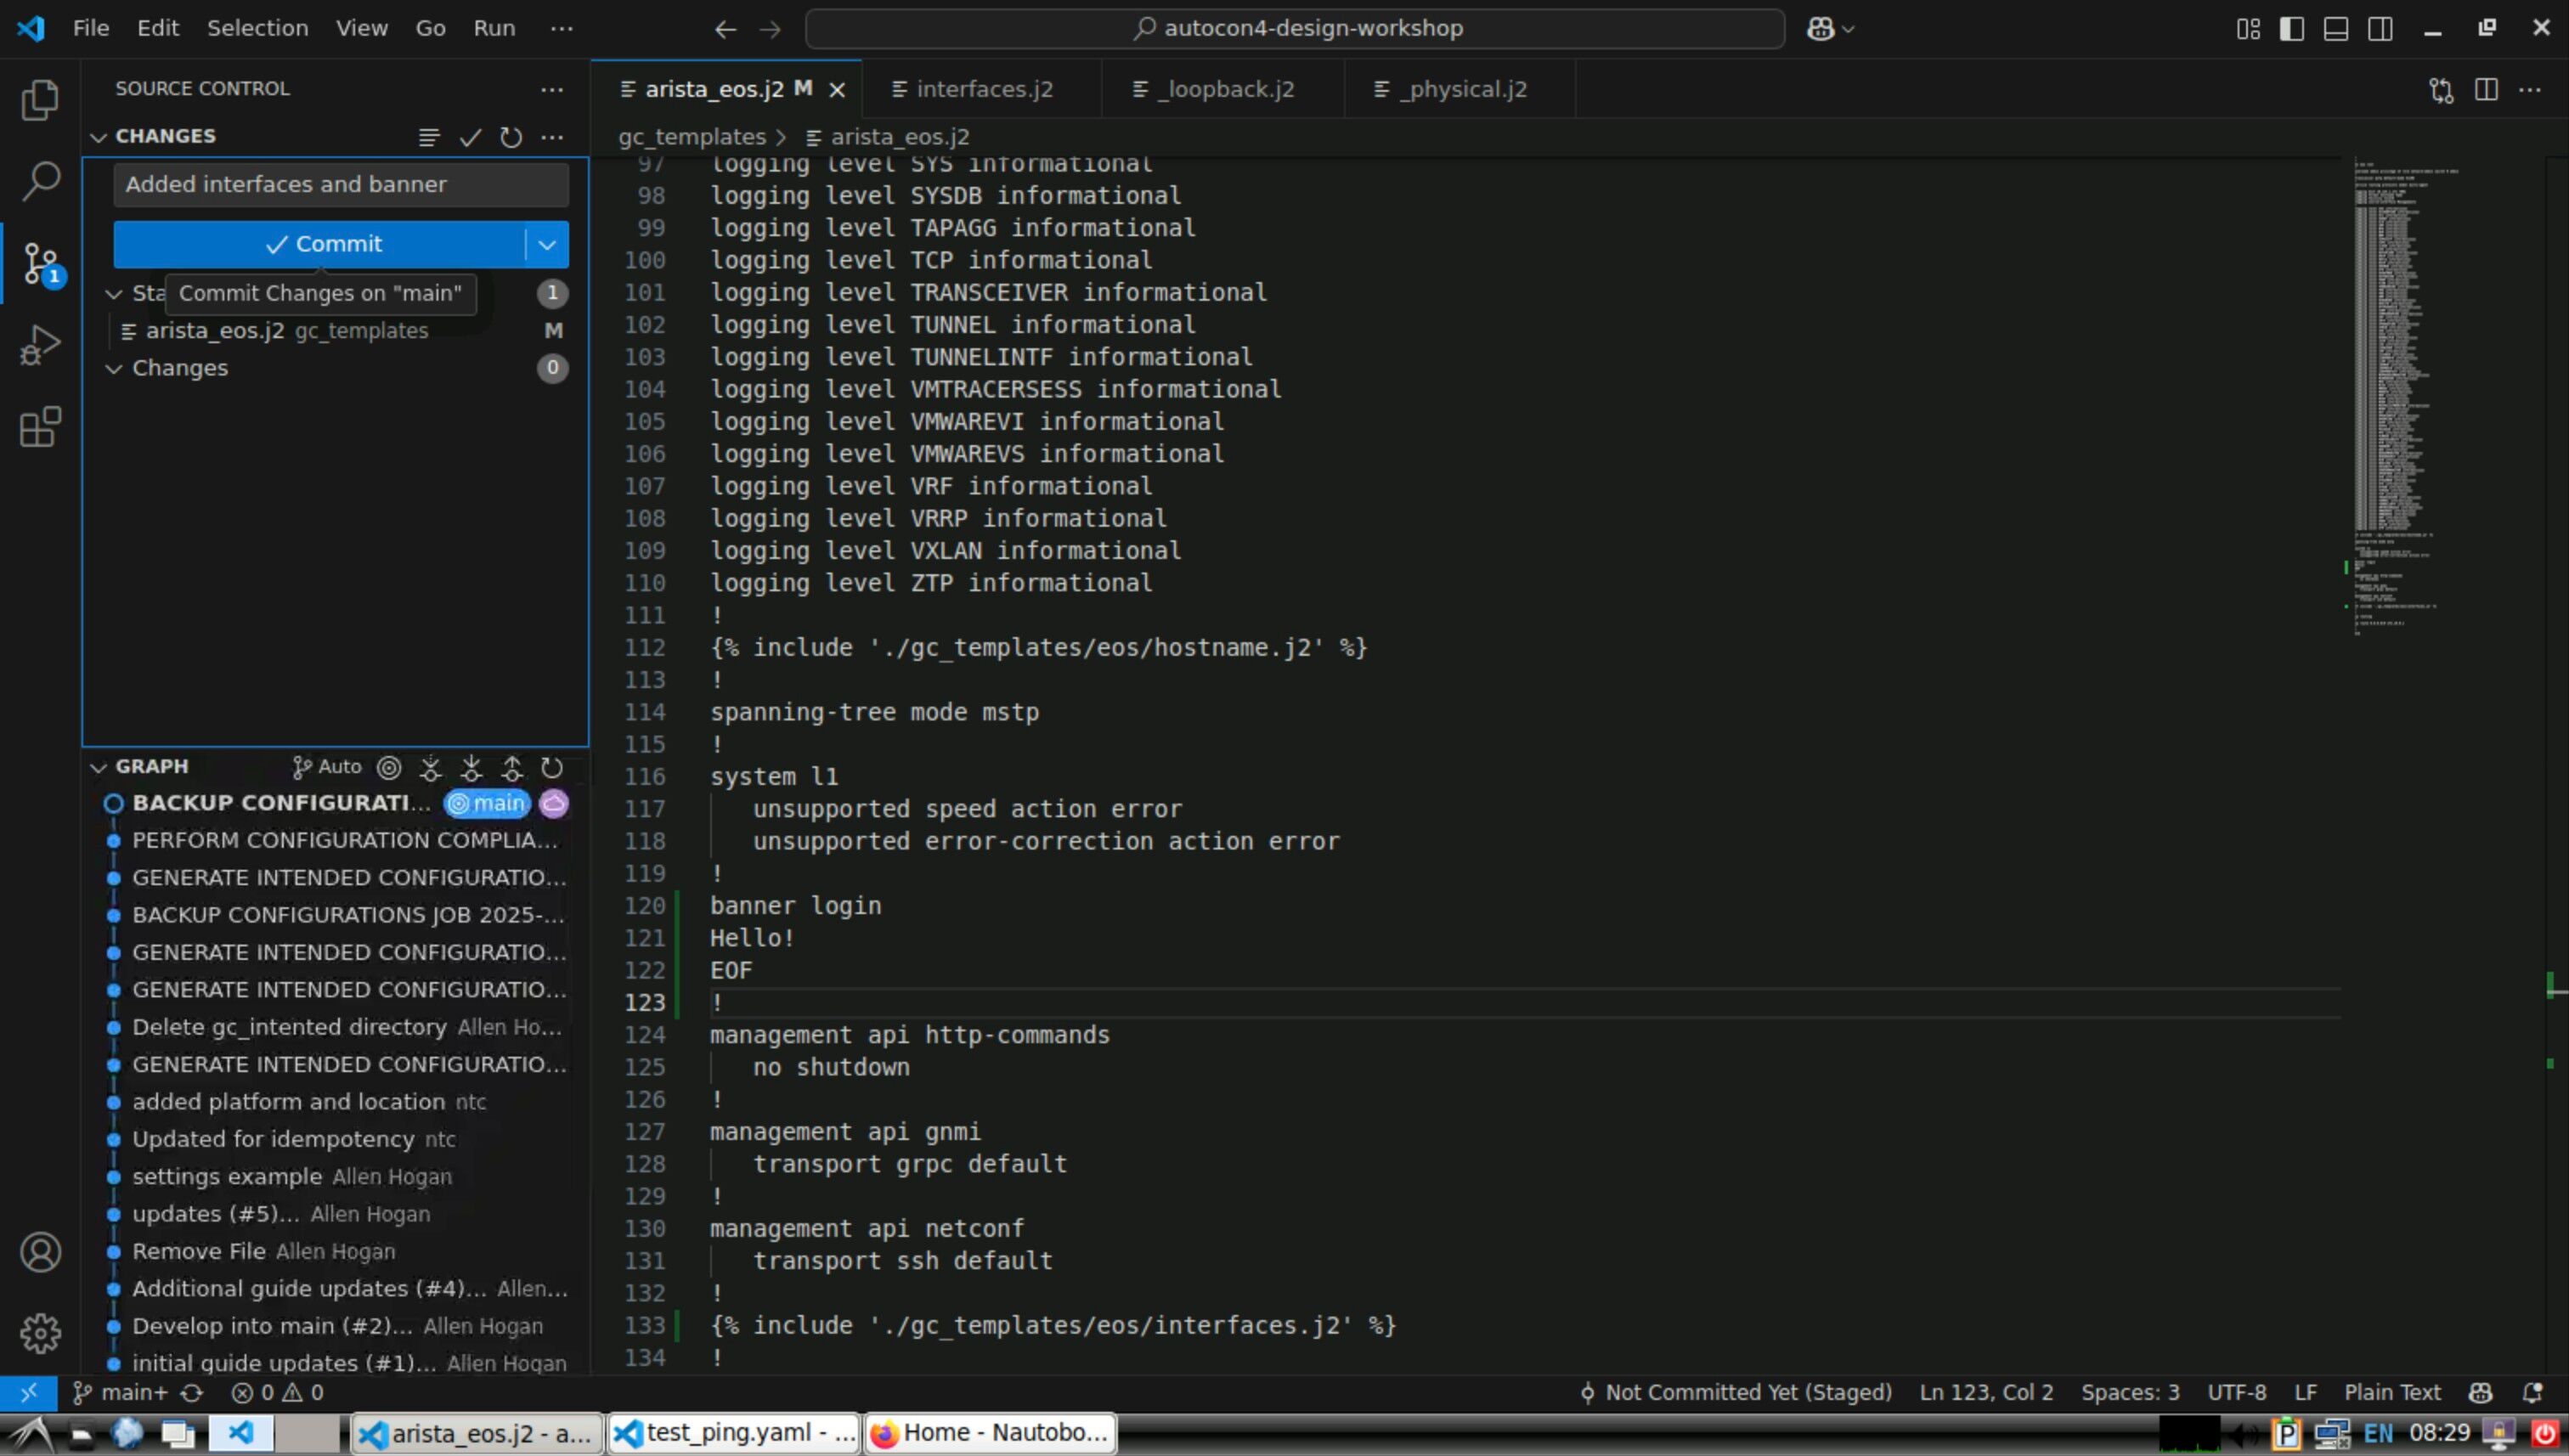Toggle the bottom panel layout button
Viewport: 2569px width, 1456px height.
click(2336, 29)
